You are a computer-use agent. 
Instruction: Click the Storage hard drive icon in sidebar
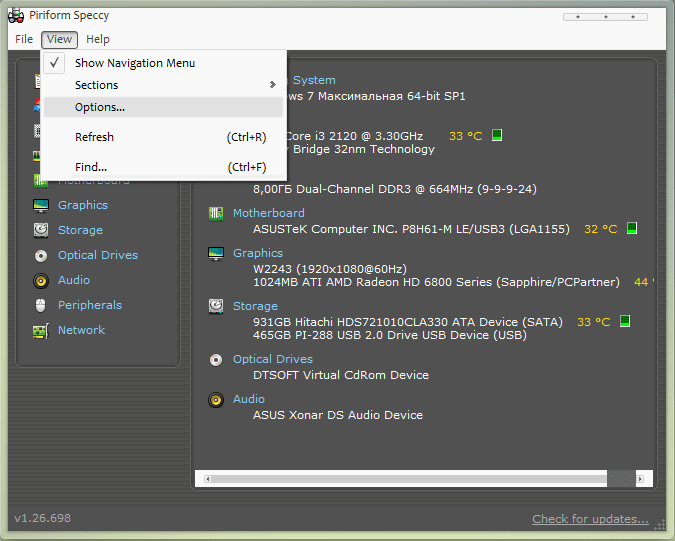click(x=41, y=230)
